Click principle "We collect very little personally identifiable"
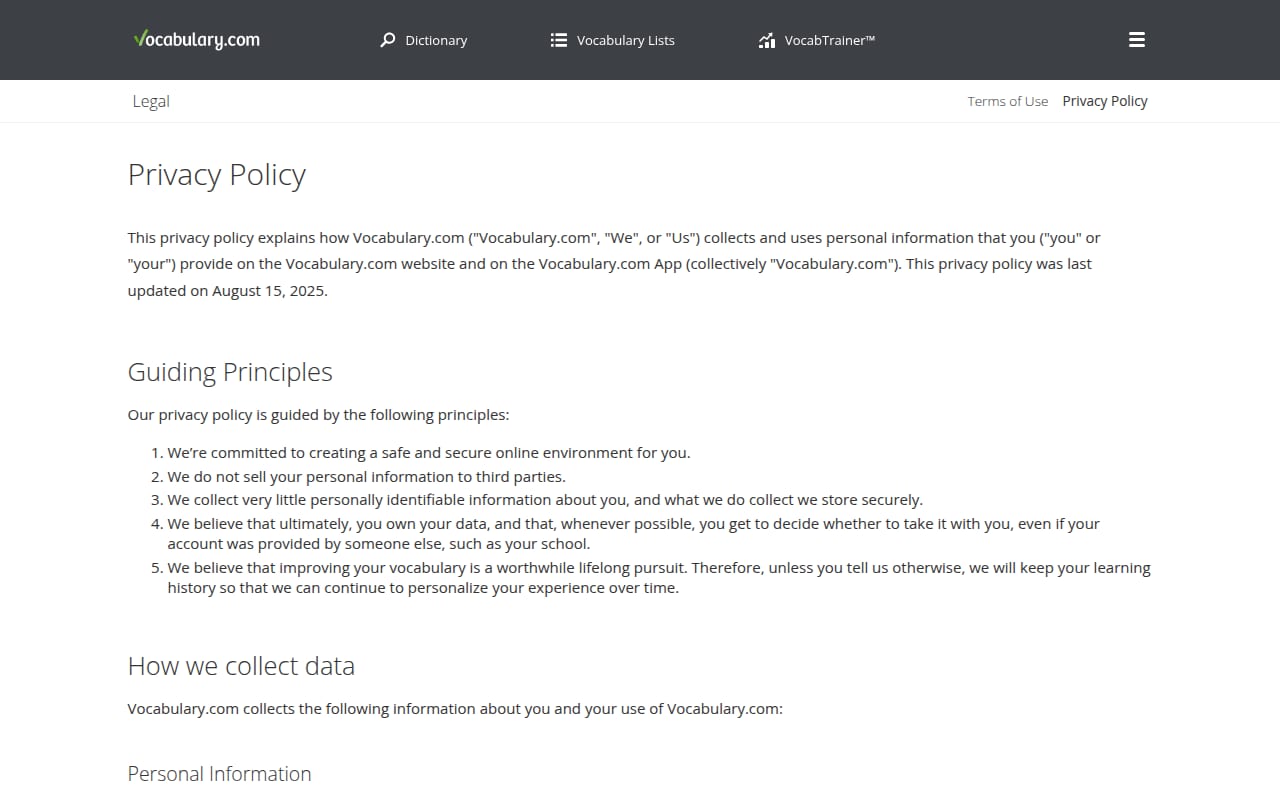The width and height of the screenshot is (1280, 800). 545,500
